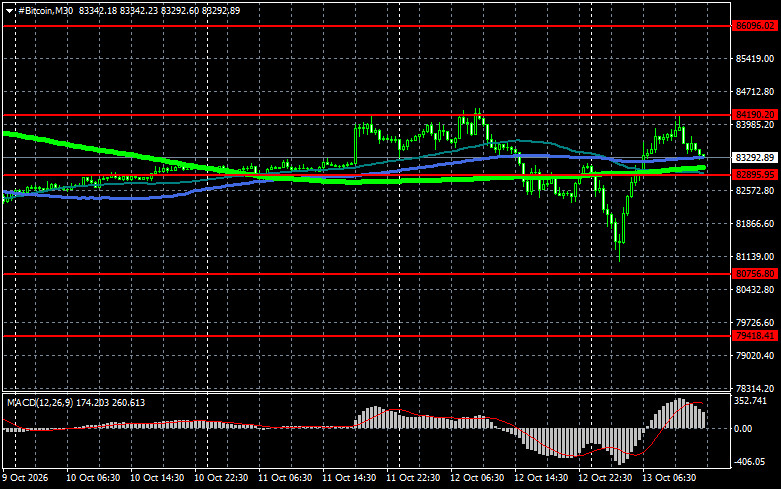Click the 78314.20 price axis label
This screenshot has width=781, height=489.
pyautogui.click(x=755, y=388)
